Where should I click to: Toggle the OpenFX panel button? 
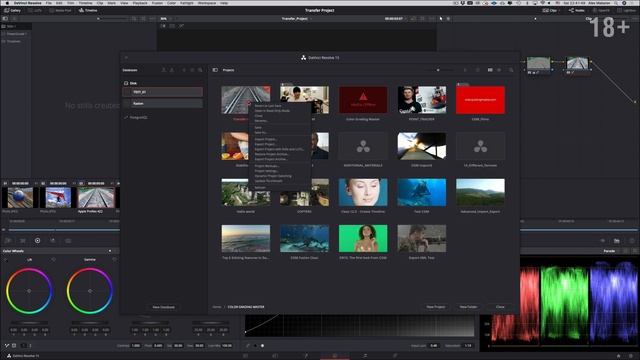click(600, 10)
